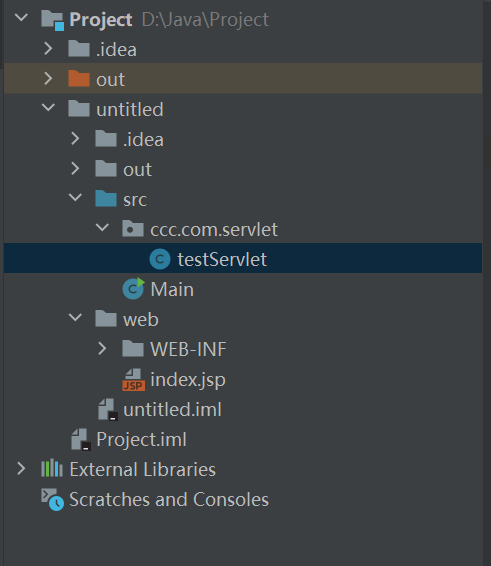Expand the orange out folder
491x566 pixels.
(48, 78)
